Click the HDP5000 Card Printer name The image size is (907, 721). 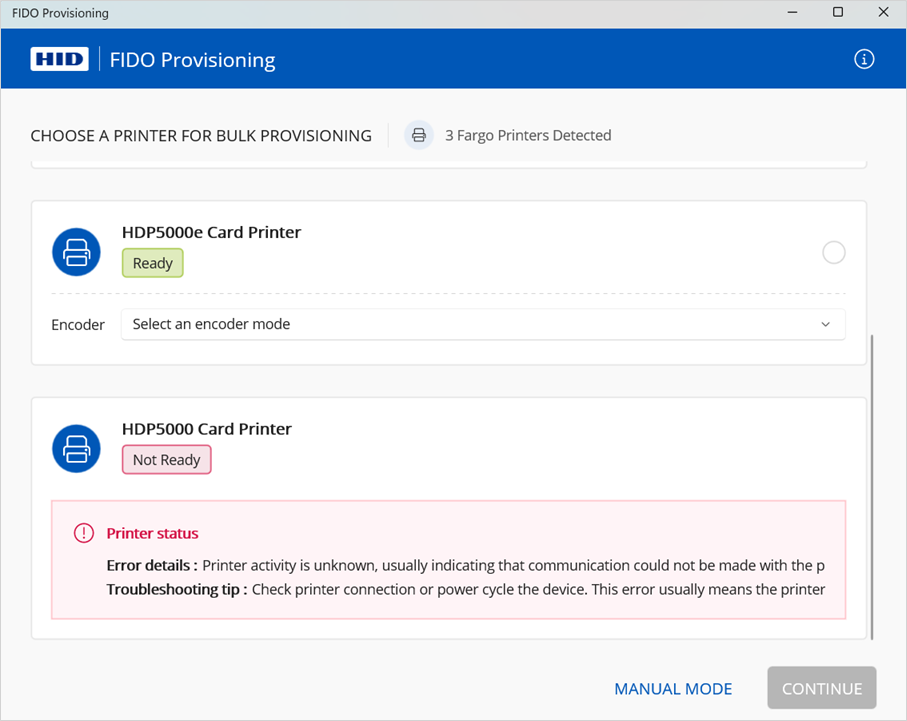[x=207, y=429]
